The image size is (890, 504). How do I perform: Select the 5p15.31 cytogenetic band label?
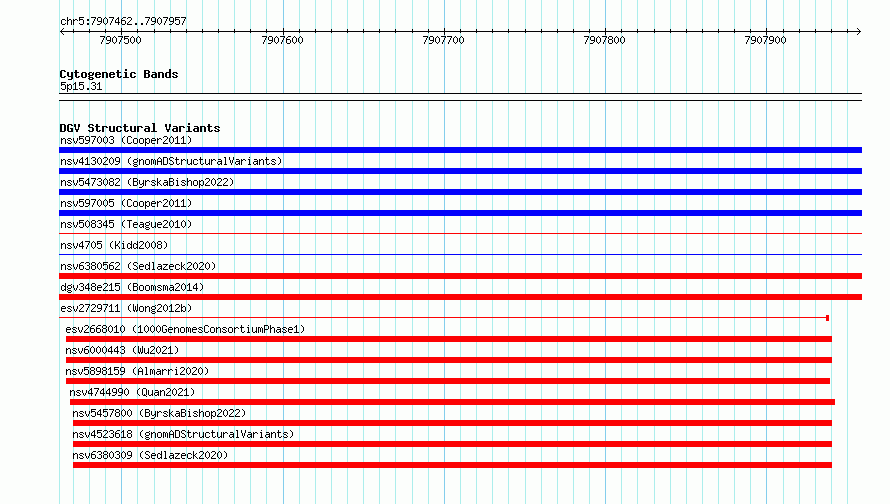tap(81, 86)
